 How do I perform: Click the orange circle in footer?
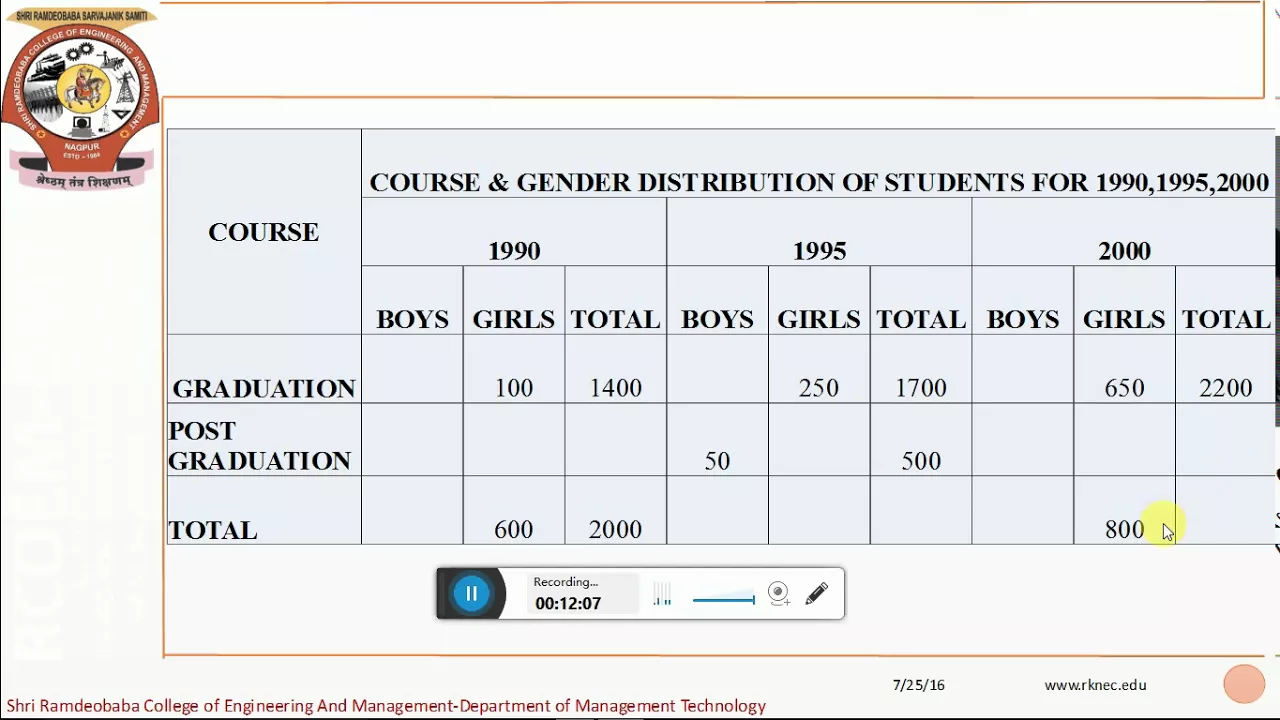(1244, 685)
